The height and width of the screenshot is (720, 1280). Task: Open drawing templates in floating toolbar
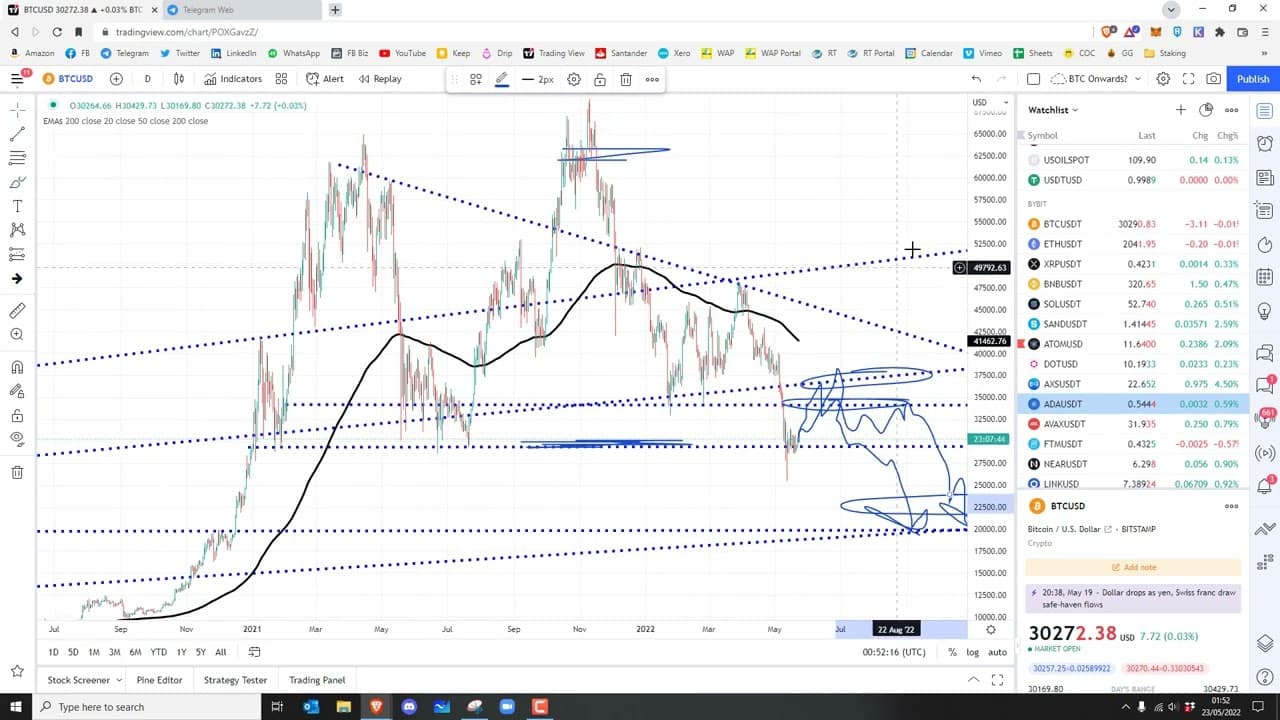(x=476, y=79)
